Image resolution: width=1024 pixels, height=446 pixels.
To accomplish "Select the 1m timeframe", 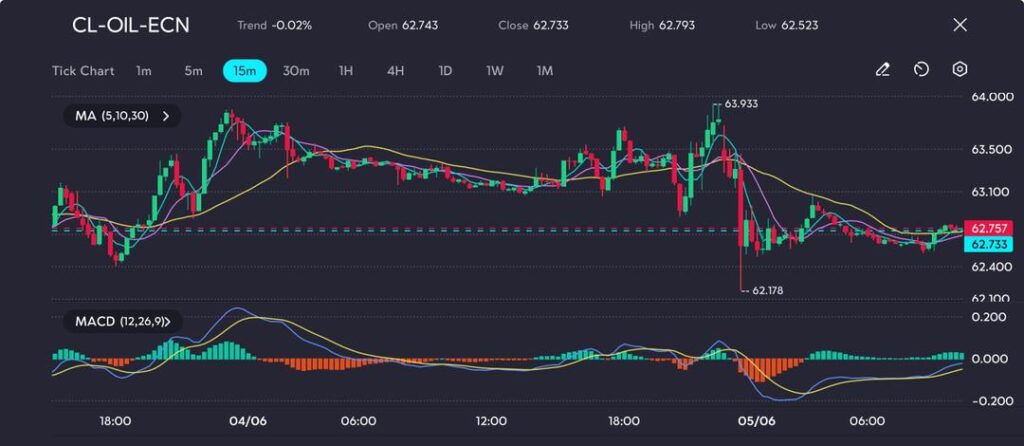I will tap(144, 71).
